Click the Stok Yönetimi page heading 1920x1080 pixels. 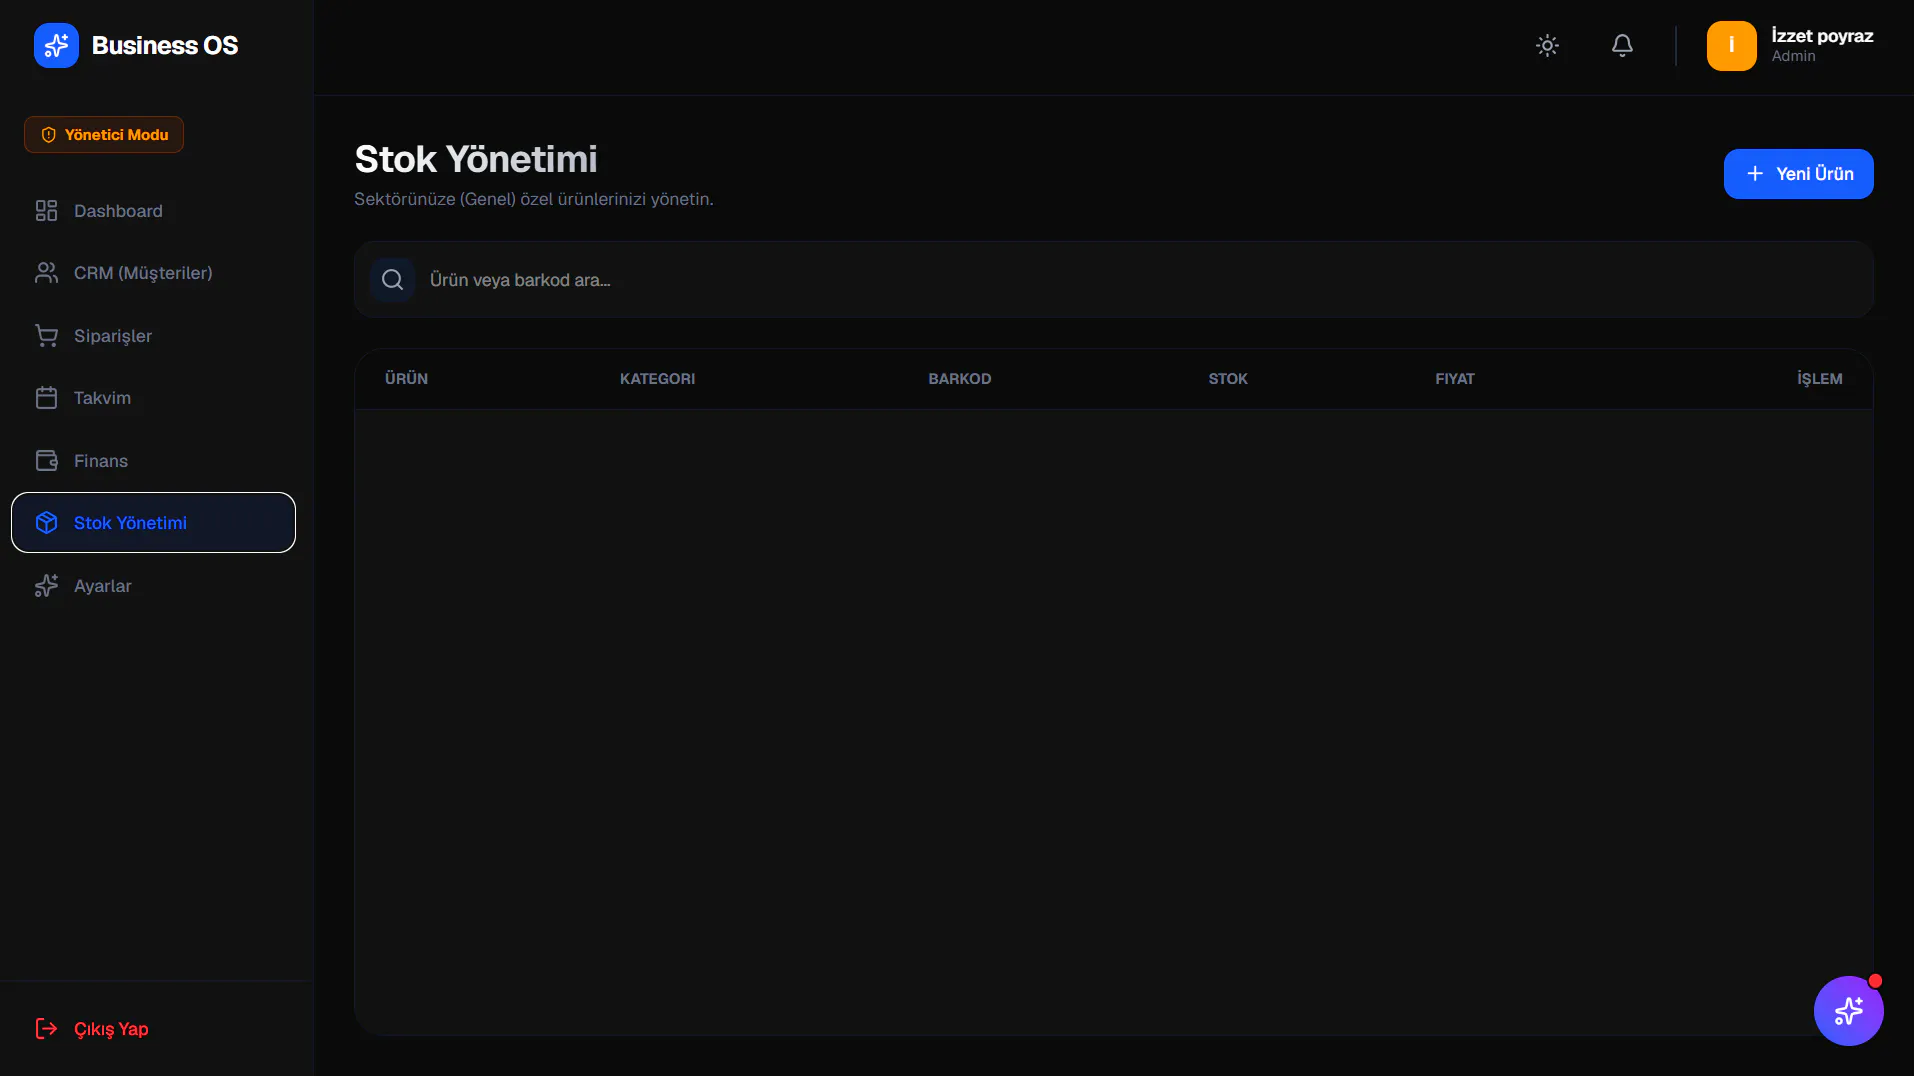click(476, 160)
